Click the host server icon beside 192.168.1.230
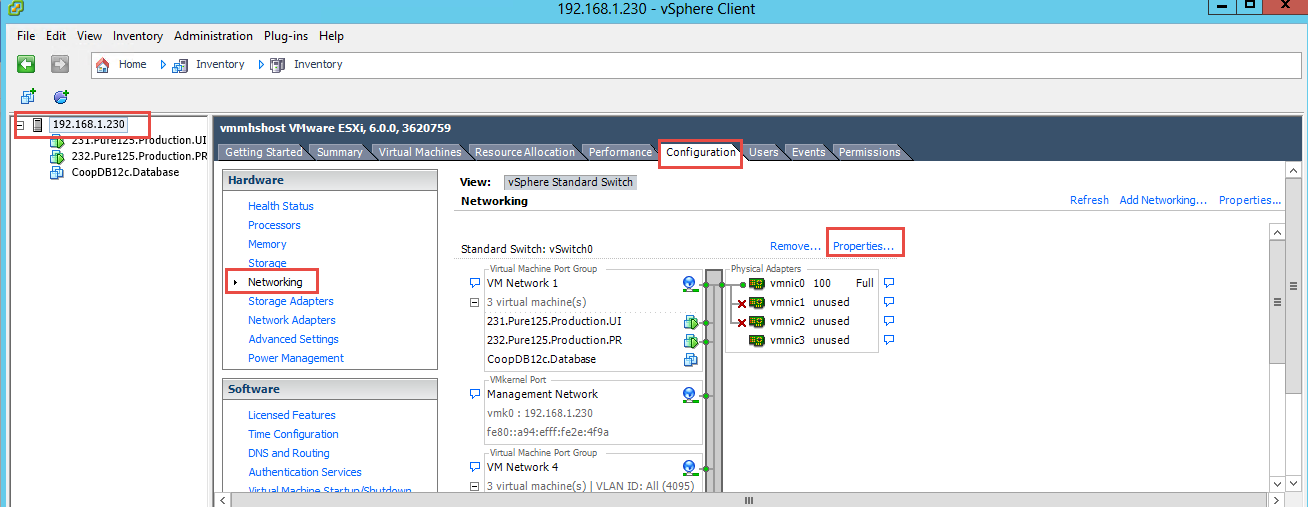Image resolution: width=1308 pixels, height=507 pixels. click(x=38, y=125)
